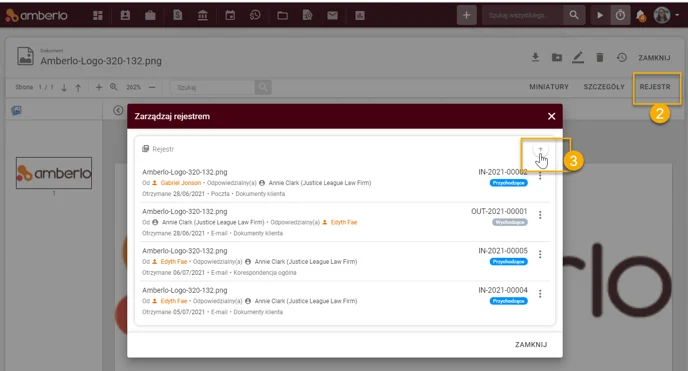Click Edyth Fae link in OUT-2021-00001 entry
This screenshot has width=688, height=371.
[x=344, y=222]
